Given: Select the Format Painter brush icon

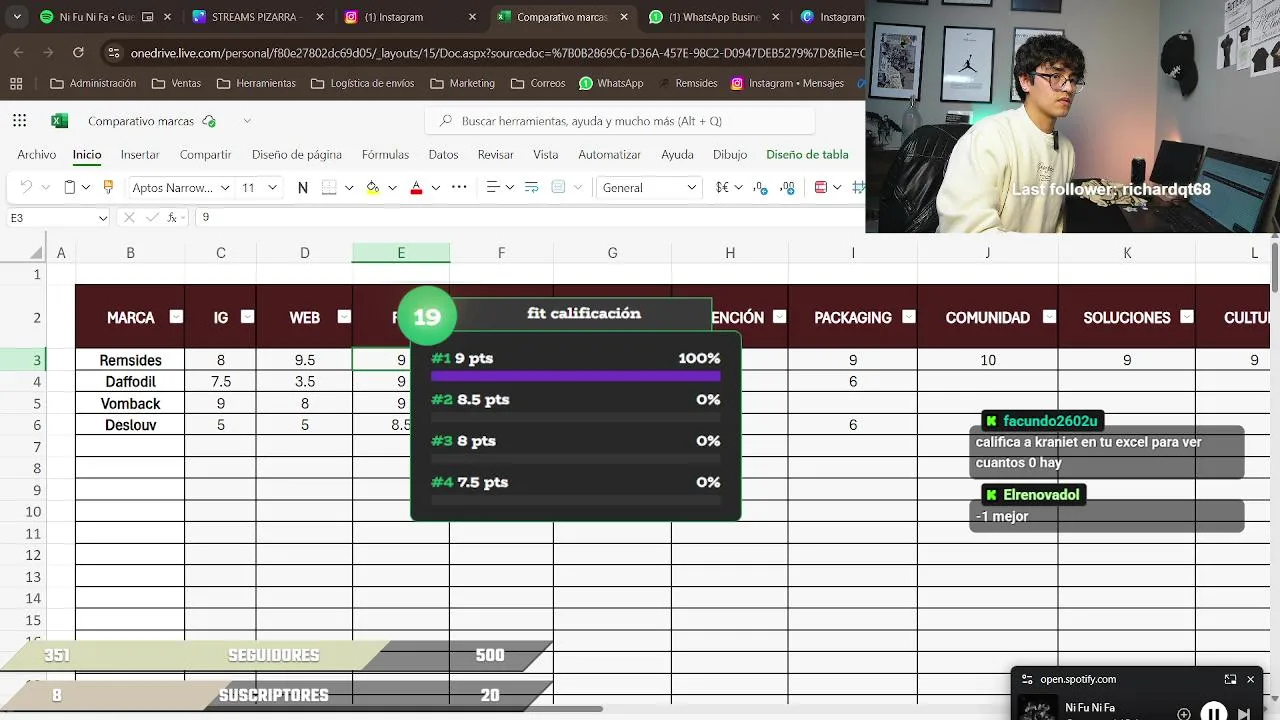Looking at the screenshot, I should click(108, 187).
